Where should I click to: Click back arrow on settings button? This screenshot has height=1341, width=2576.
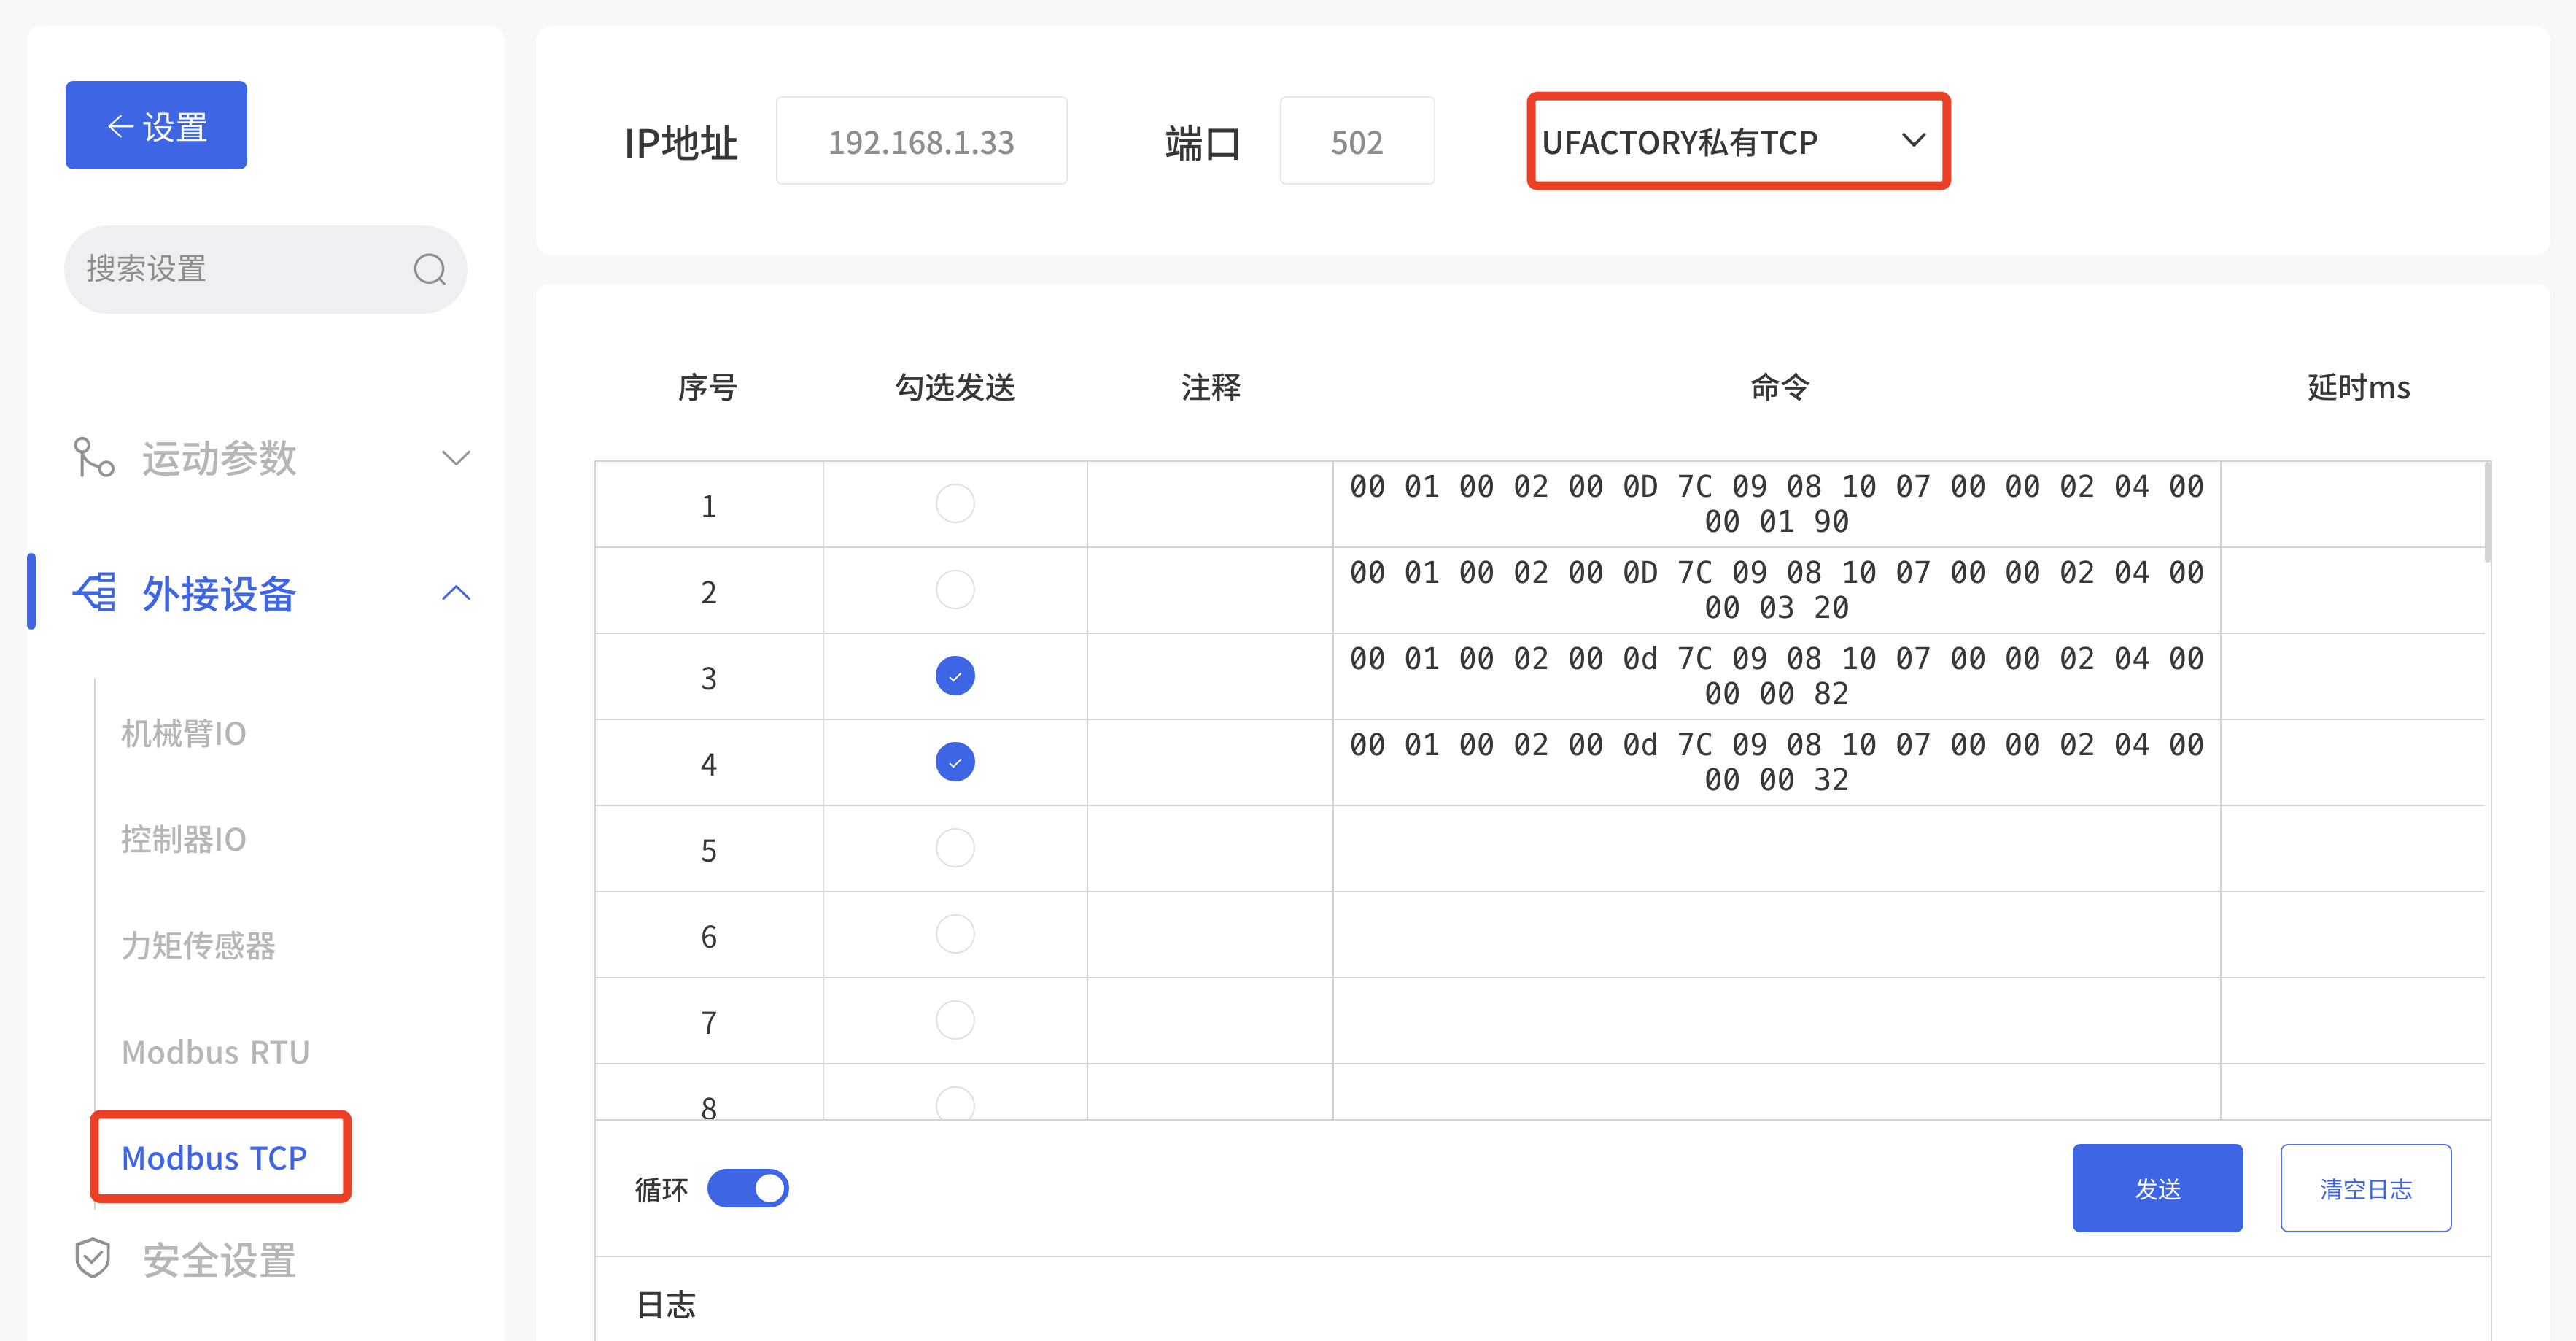click(120, 126)
